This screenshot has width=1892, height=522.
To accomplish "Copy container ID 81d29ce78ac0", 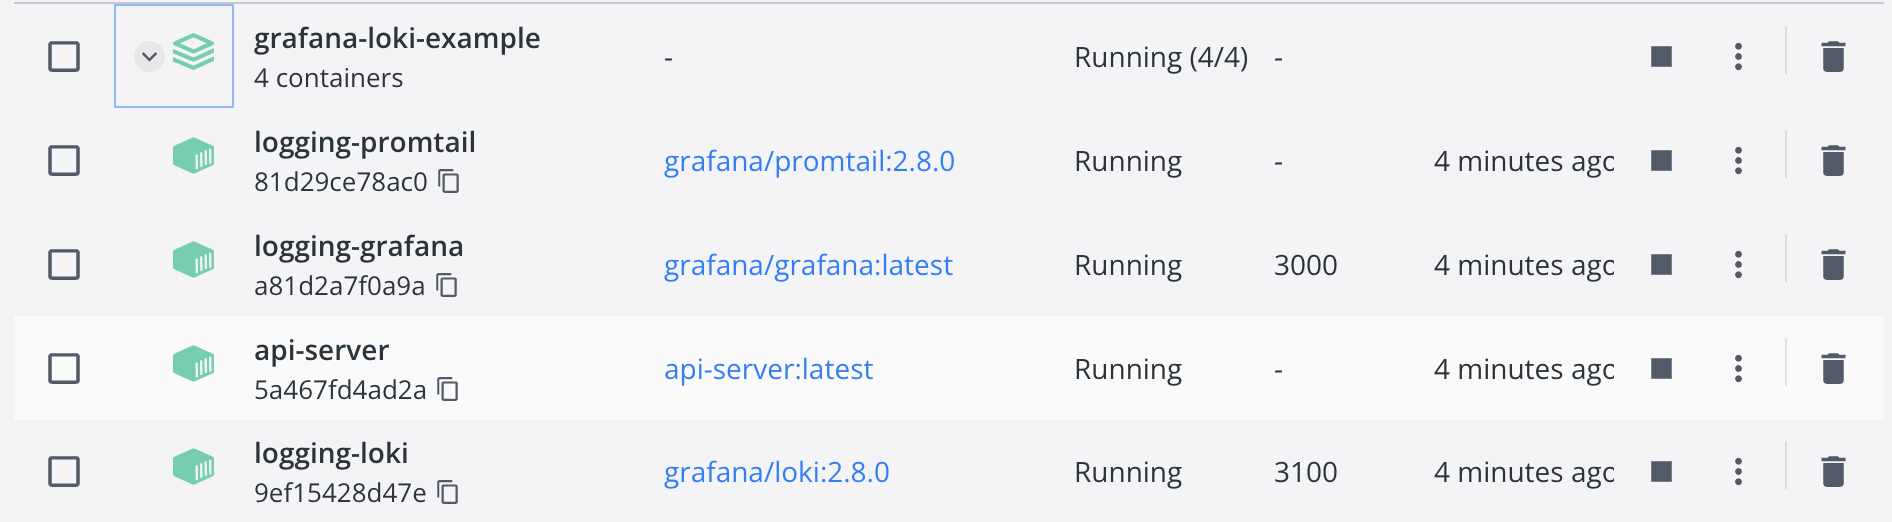I will coord(449,181).
